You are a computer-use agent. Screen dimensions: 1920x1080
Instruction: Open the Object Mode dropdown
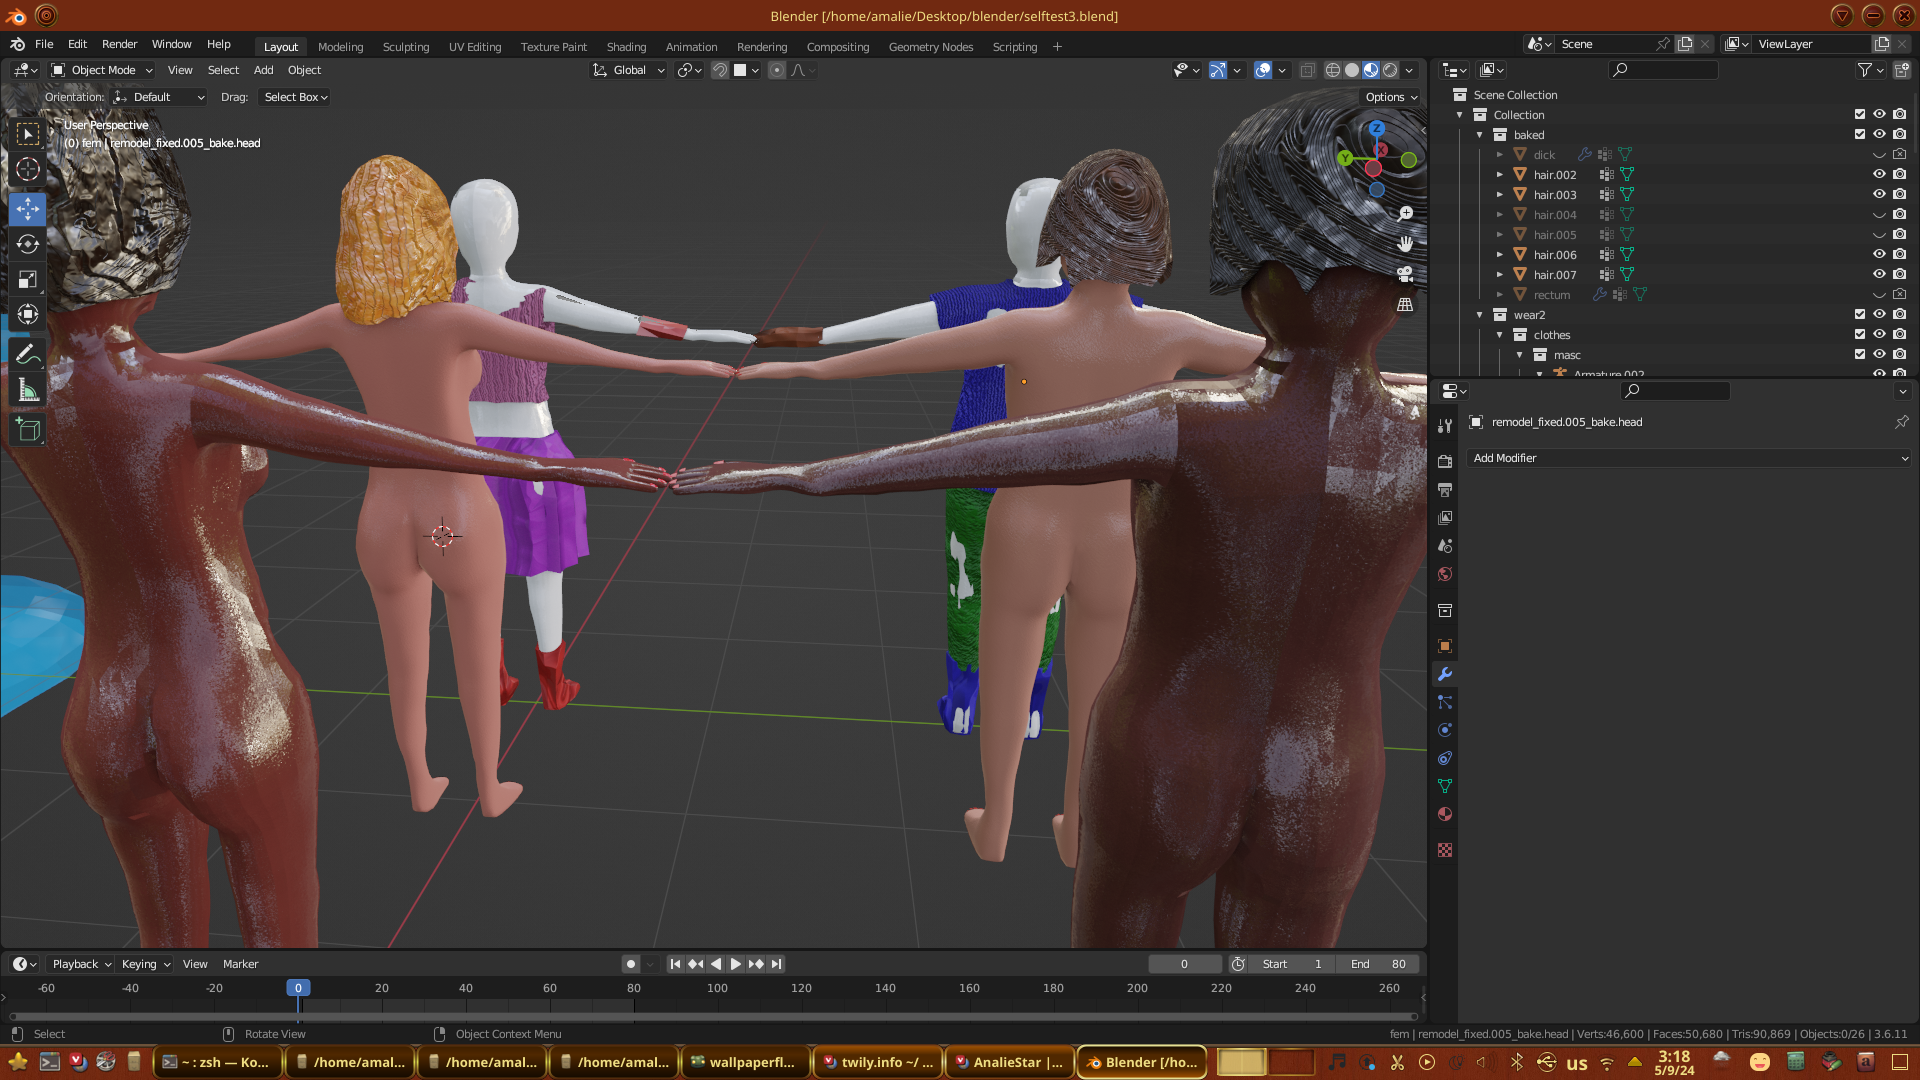102,70
